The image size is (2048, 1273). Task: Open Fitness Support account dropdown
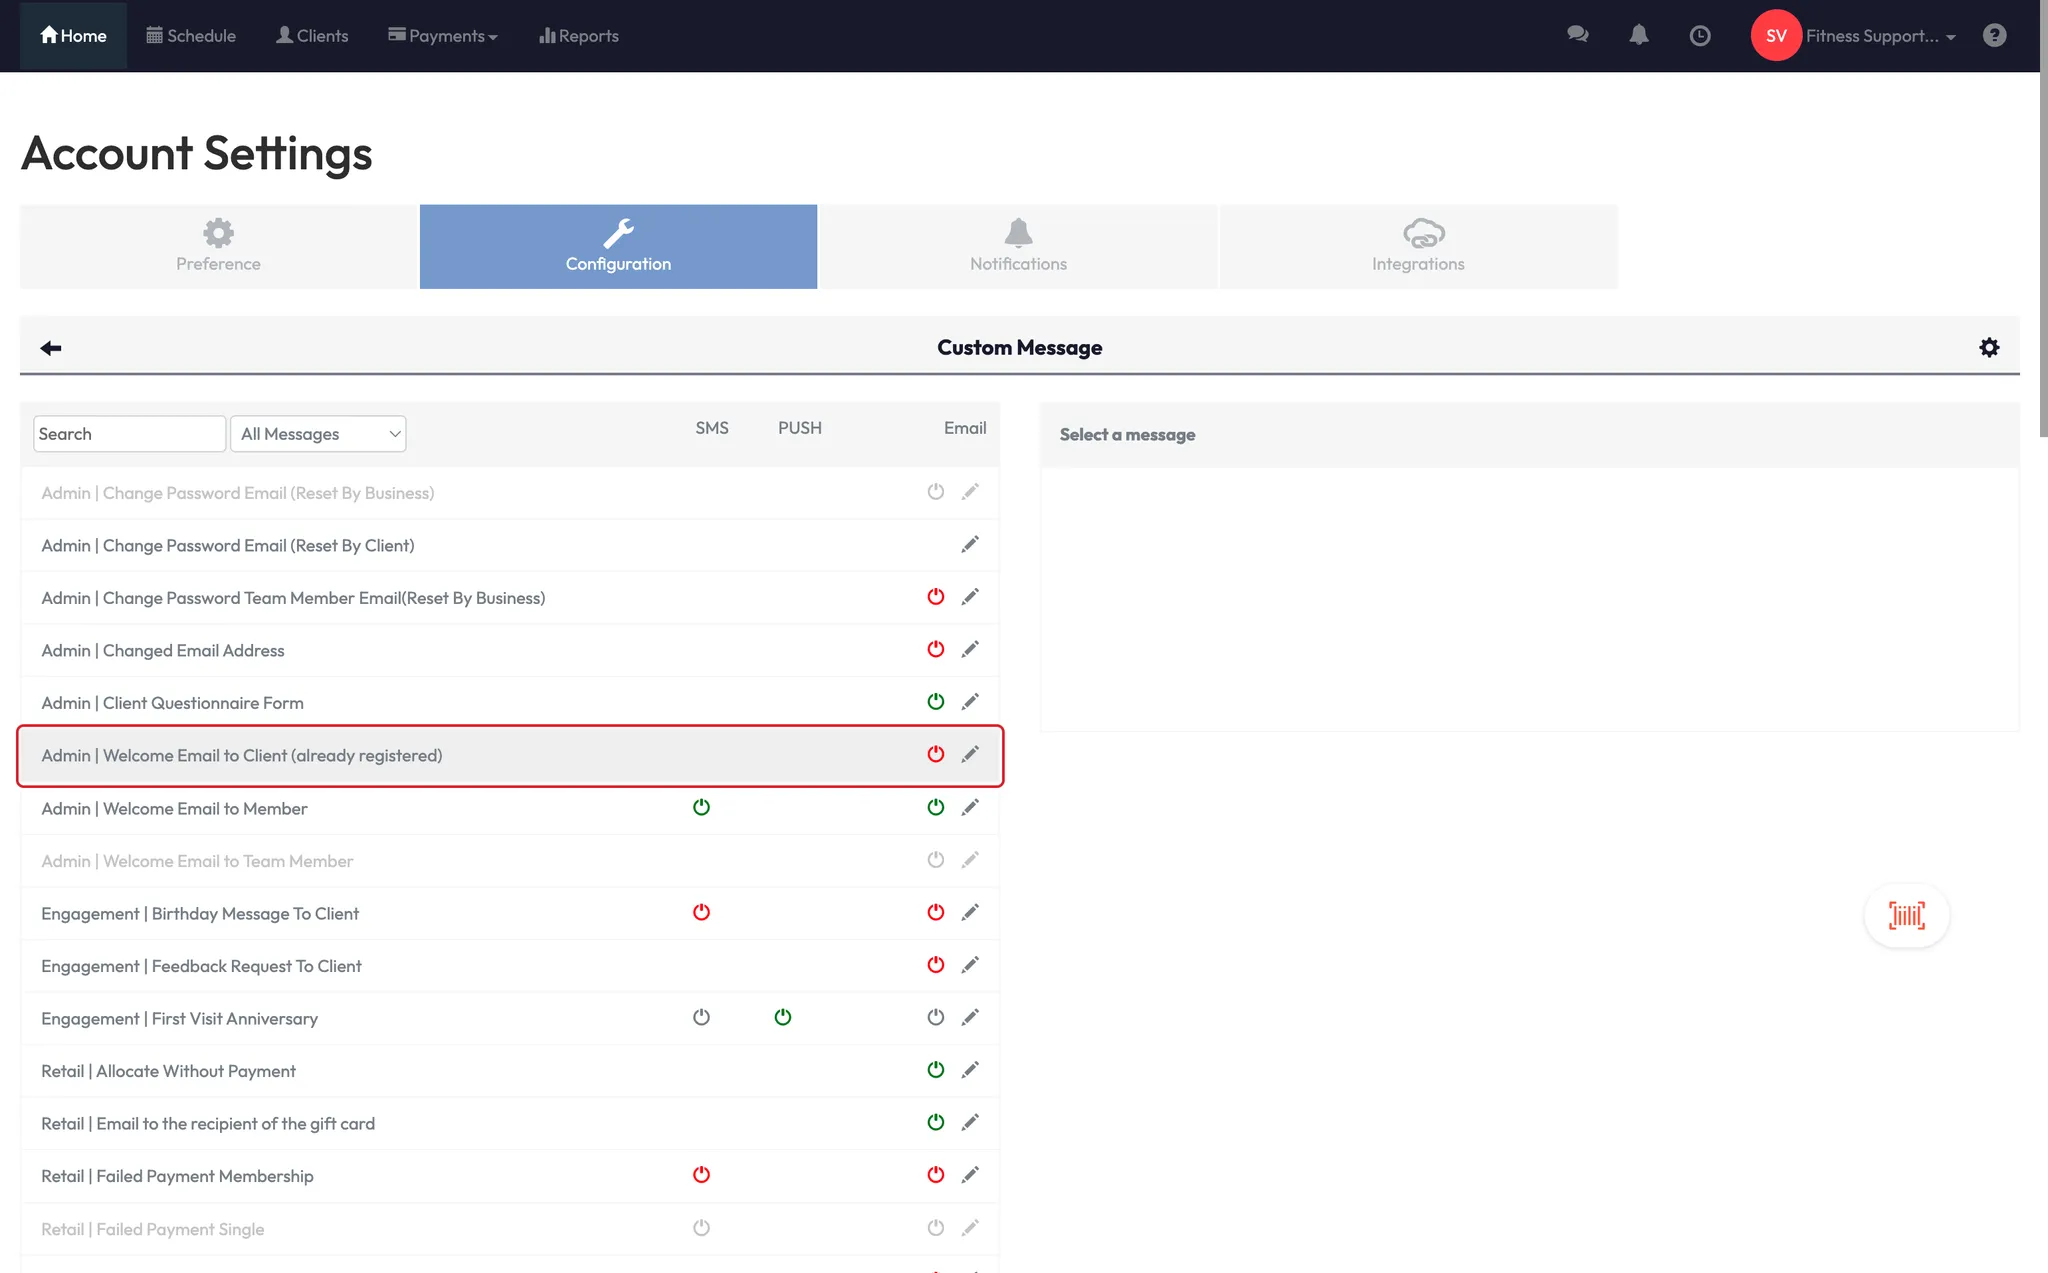(x=1880, y=36)
